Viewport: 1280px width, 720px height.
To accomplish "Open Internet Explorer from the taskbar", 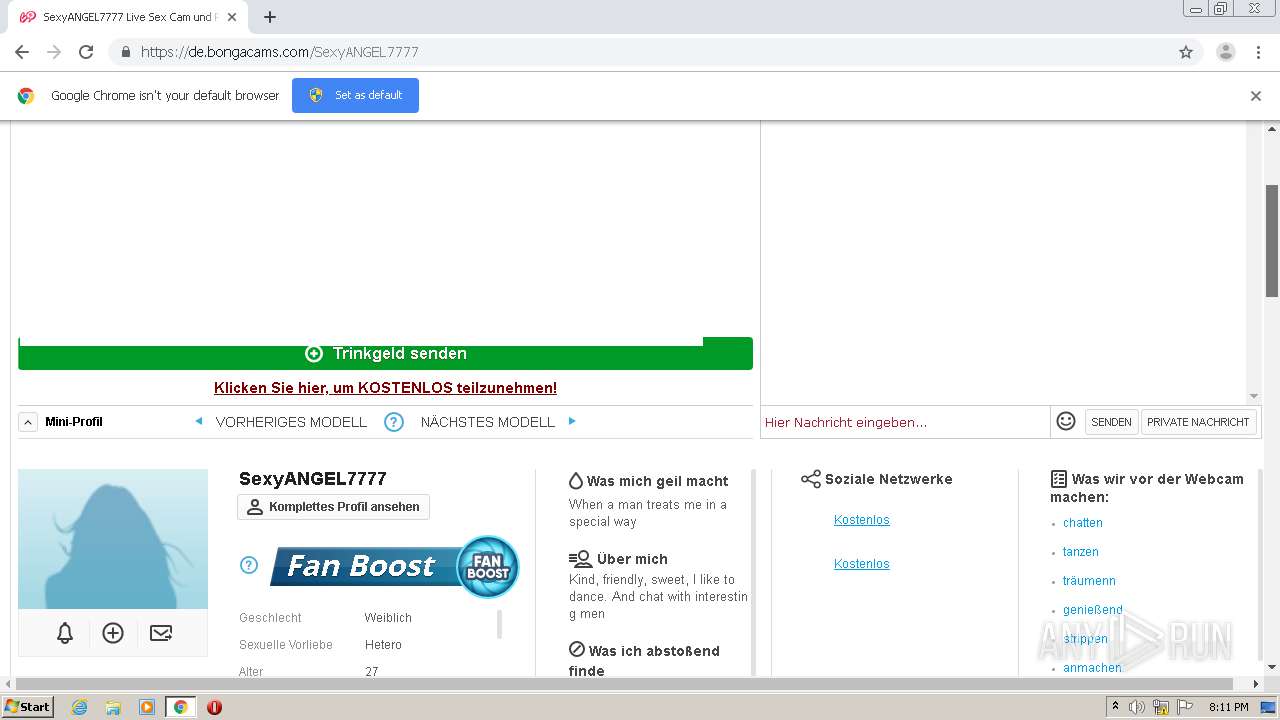I will click(79, 707).
